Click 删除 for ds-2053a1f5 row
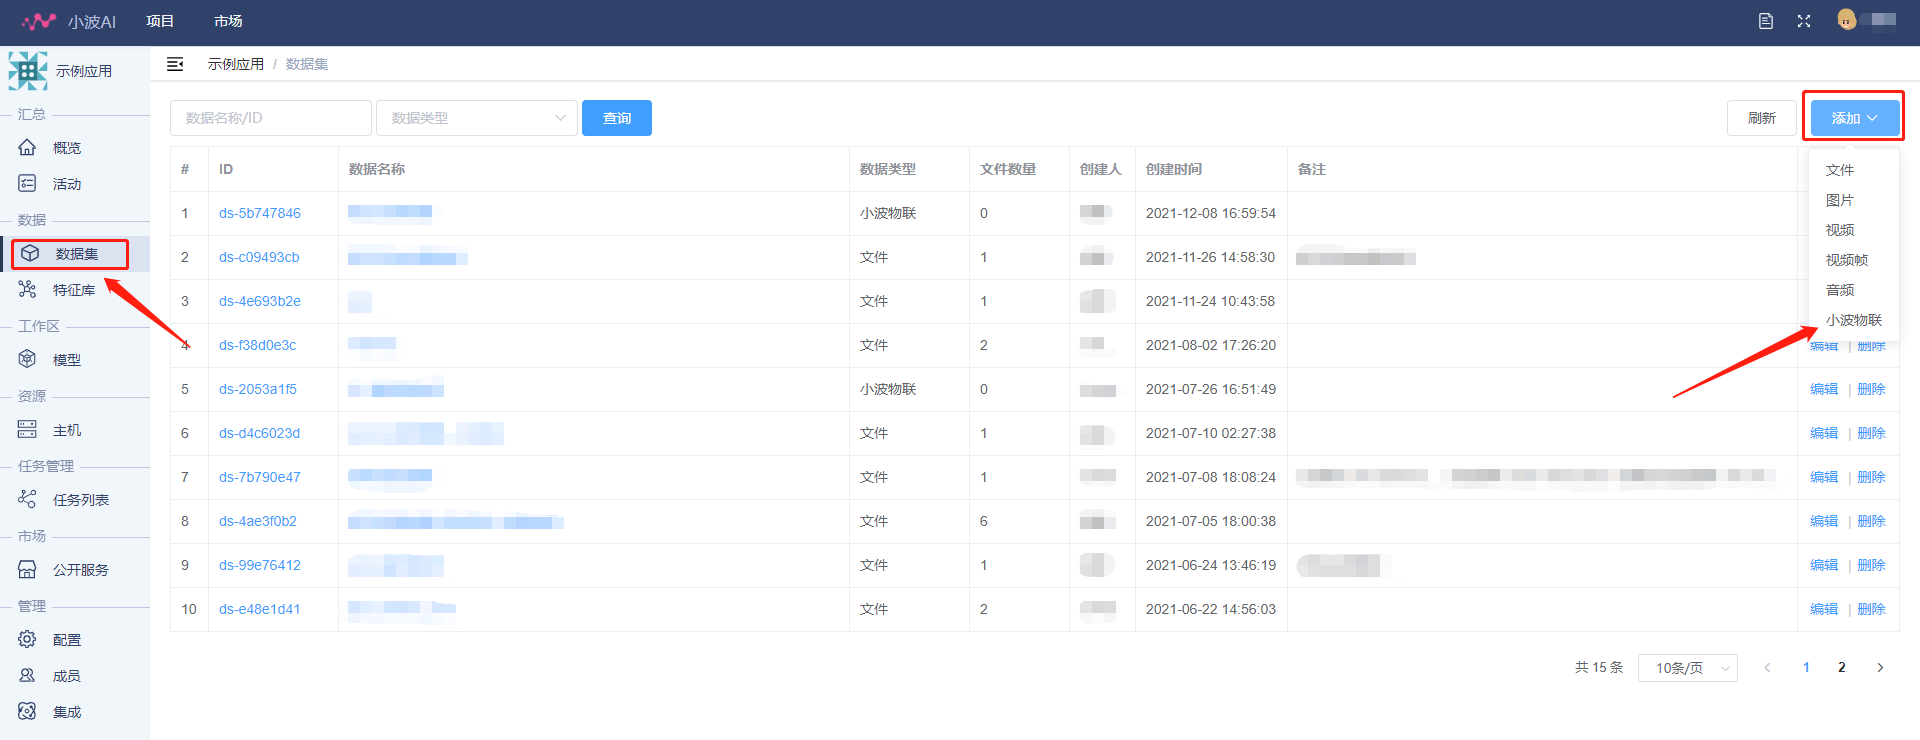The image size is (1920, 740). (1871, 389)
